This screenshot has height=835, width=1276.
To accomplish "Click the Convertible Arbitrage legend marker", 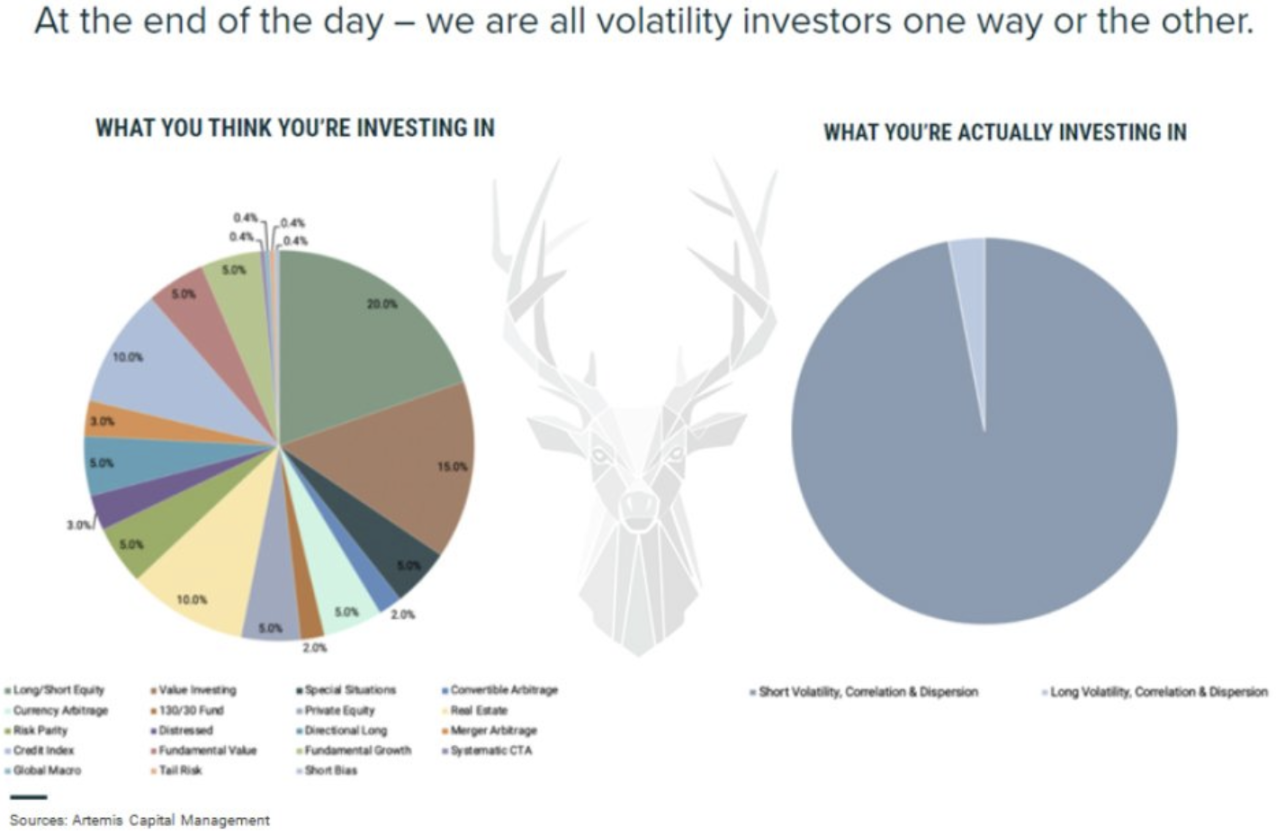I will [x=445, y=690].
